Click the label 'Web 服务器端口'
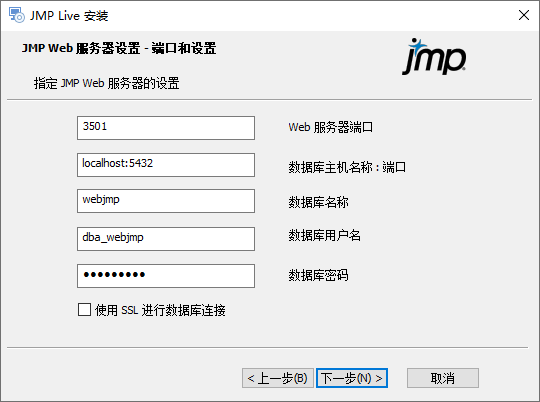Image resolution: width=540 pixels, height=402 pixels. point(331,127)
